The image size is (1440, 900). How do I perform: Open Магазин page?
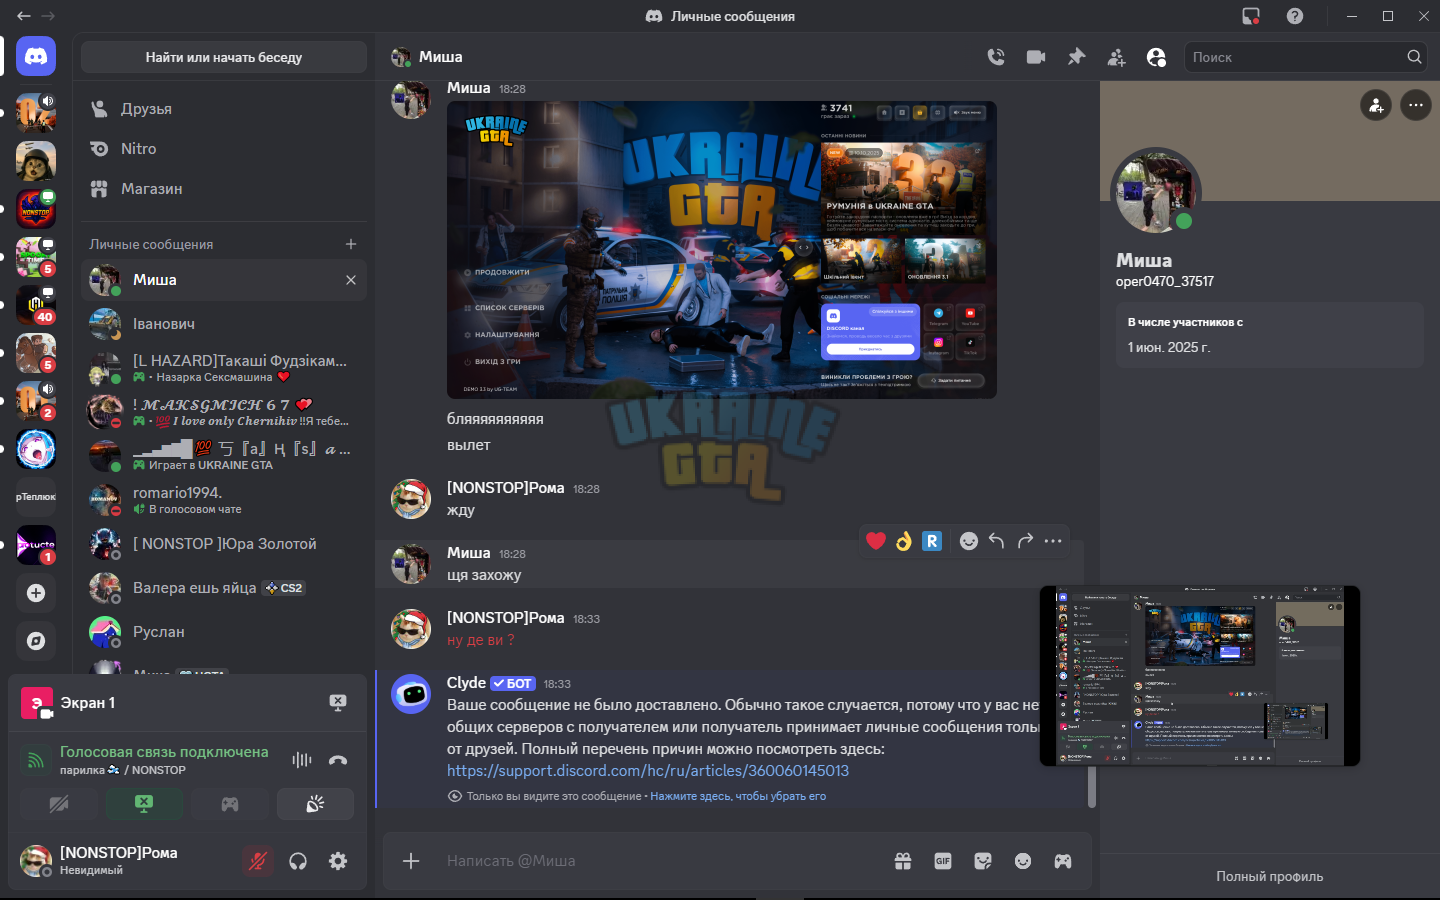pos(224,188)
